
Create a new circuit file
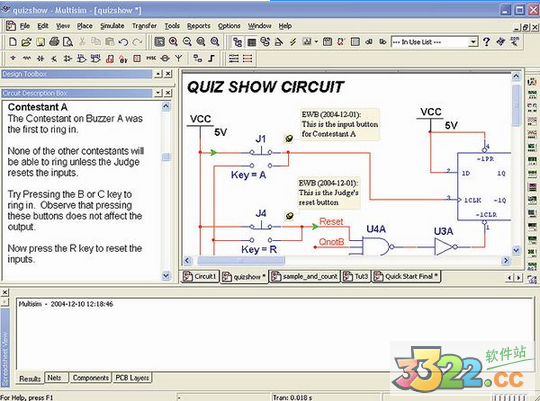click(x=13, y=42)
